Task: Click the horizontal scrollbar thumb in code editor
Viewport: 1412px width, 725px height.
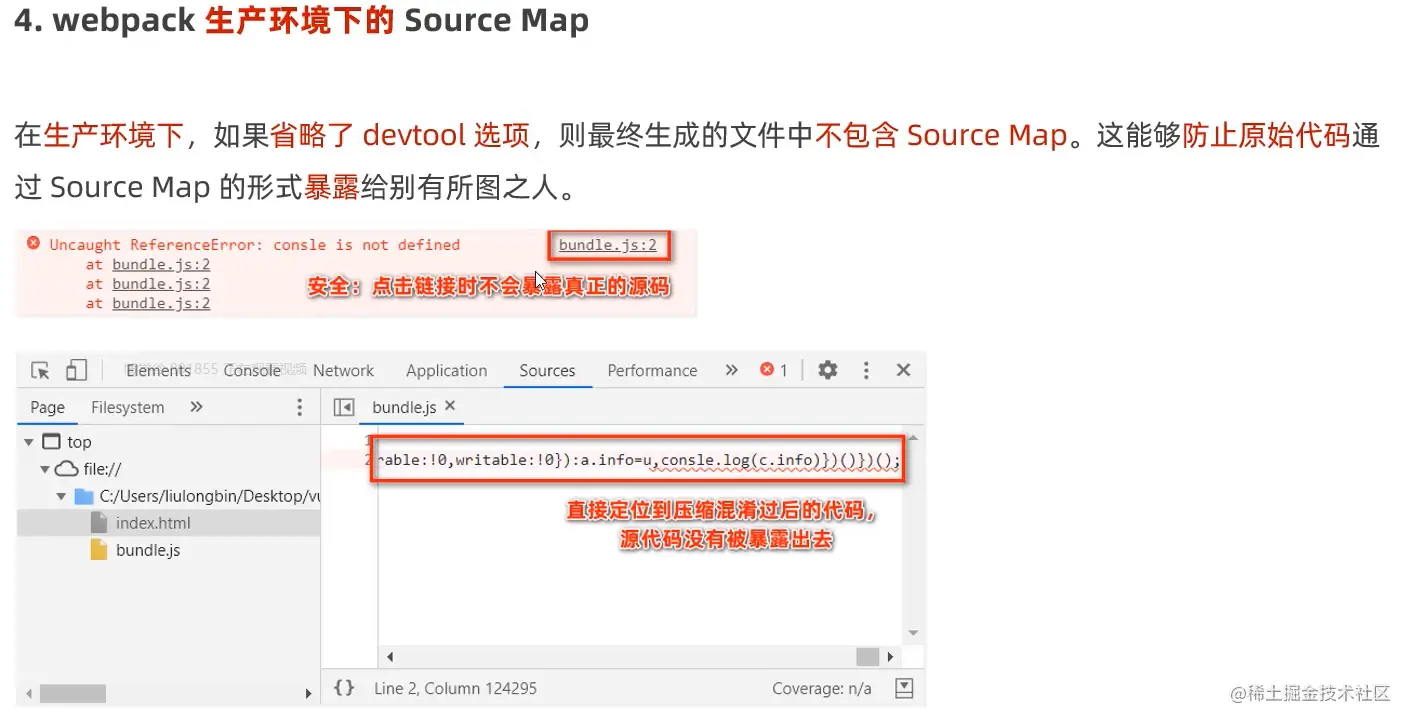Action: pyautogui.click(x=867, y=657)
